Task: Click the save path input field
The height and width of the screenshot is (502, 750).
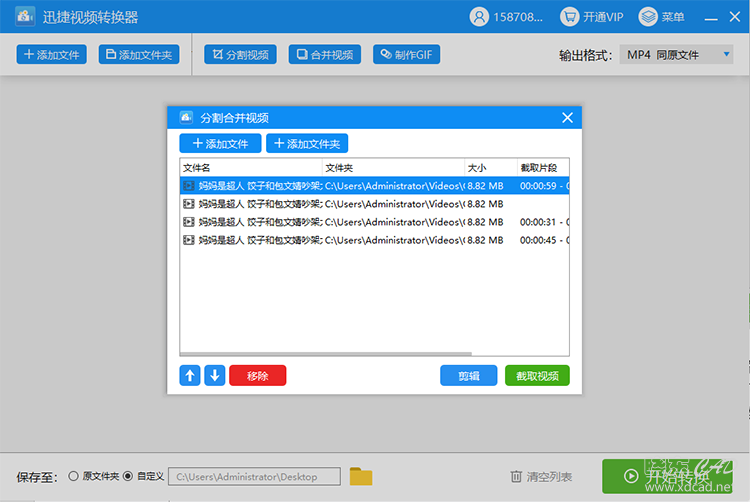Action: coord(254,477)
